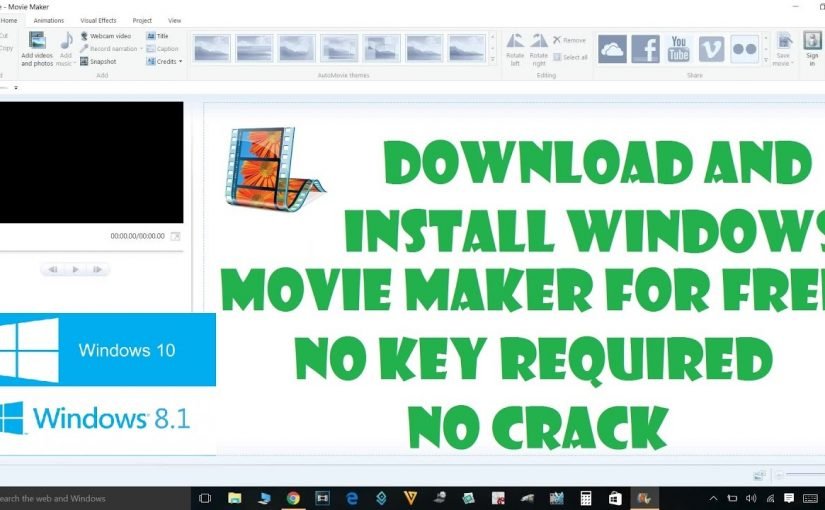Open Calculator from the taskbar
The width and height of the screenshot is (825, 510).
click(586, 498)
